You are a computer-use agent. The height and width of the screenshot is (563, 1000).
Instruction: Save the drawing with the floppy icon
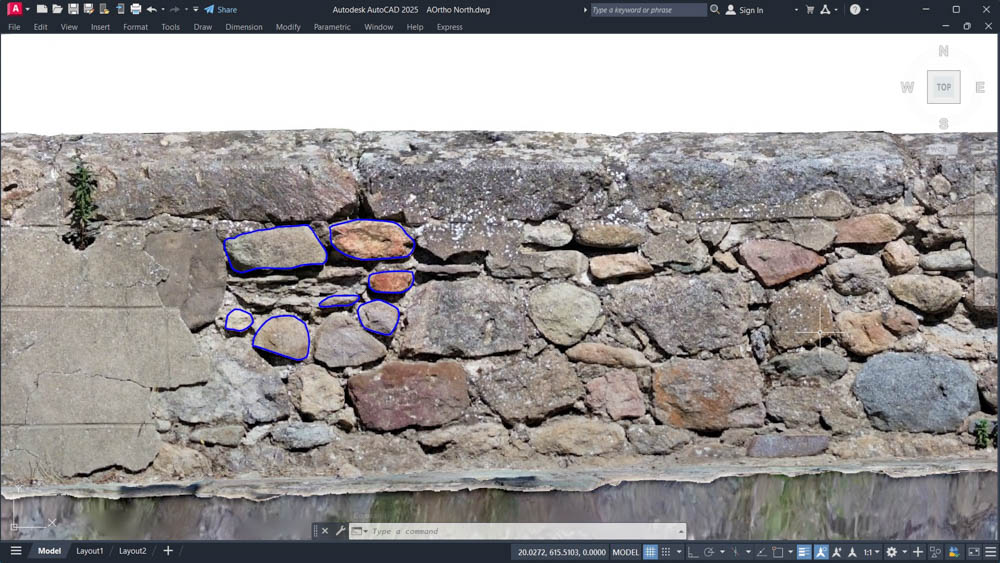pos(73,10)
